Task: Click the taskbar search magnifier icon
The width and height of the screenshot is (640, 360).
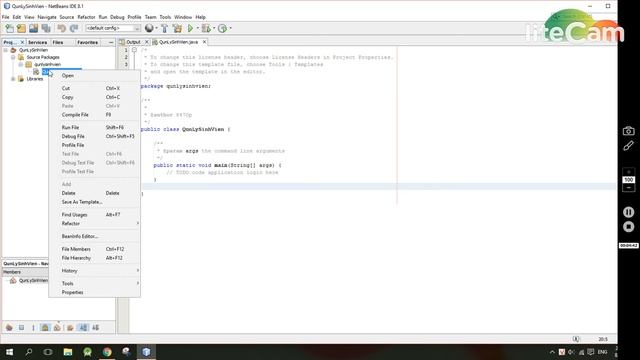Action: tap(29, 352)
